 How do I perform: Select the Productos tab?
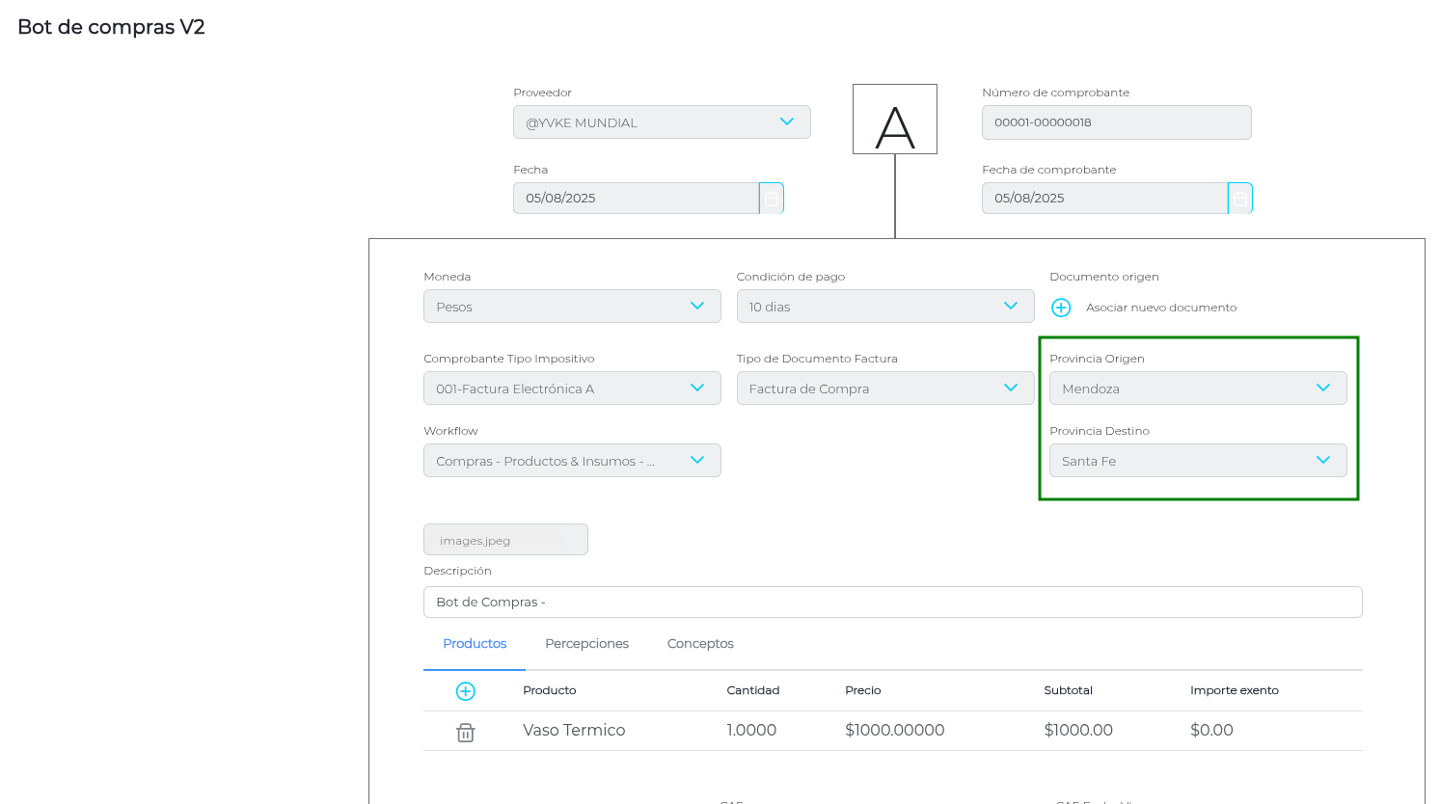(x=474, y=643)
